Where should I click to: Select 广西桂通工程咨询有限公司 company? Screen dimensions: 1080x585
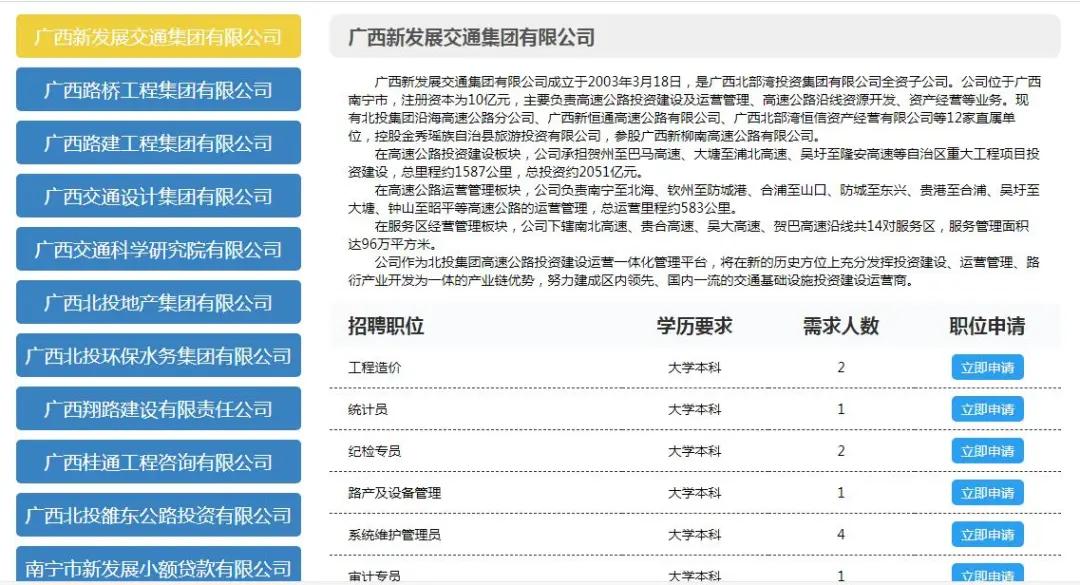click(157, 462)
